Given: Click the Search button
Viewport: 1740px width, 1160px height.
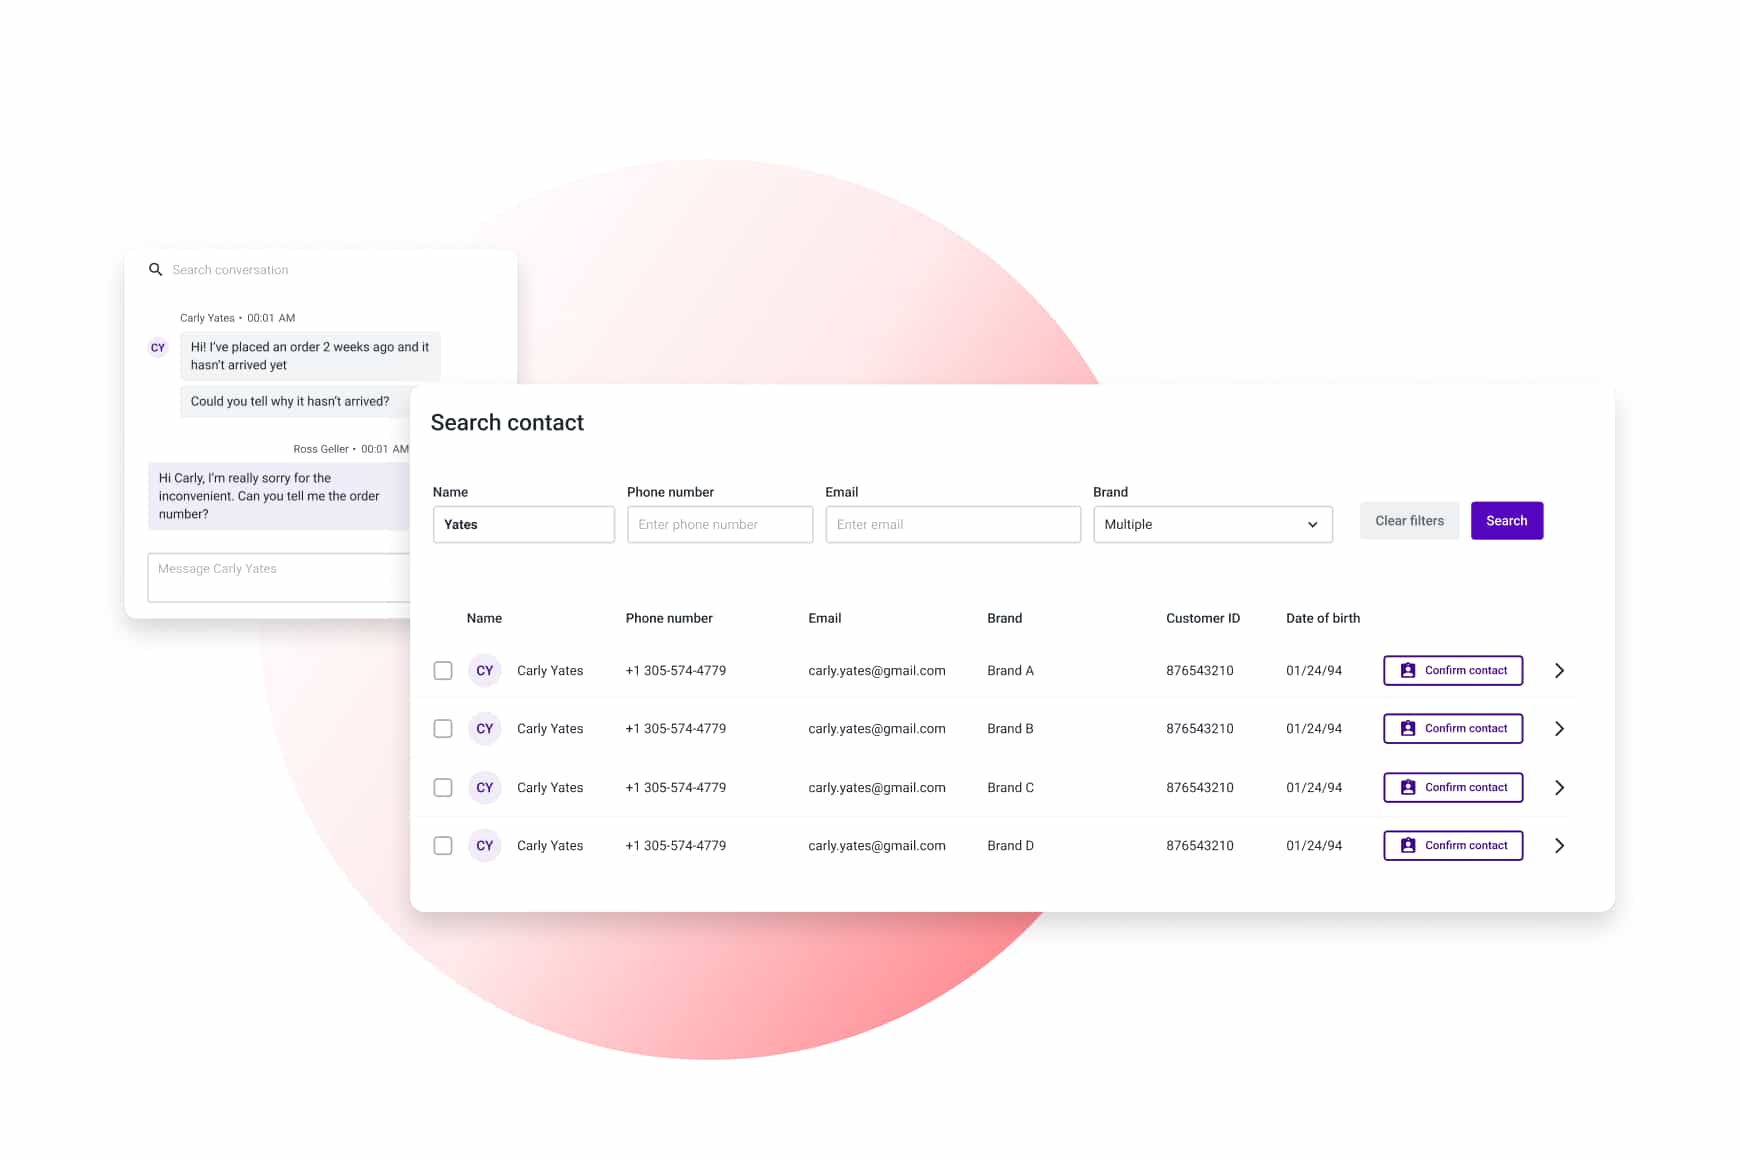Looking at the screenshot, I should (1506, 520).
